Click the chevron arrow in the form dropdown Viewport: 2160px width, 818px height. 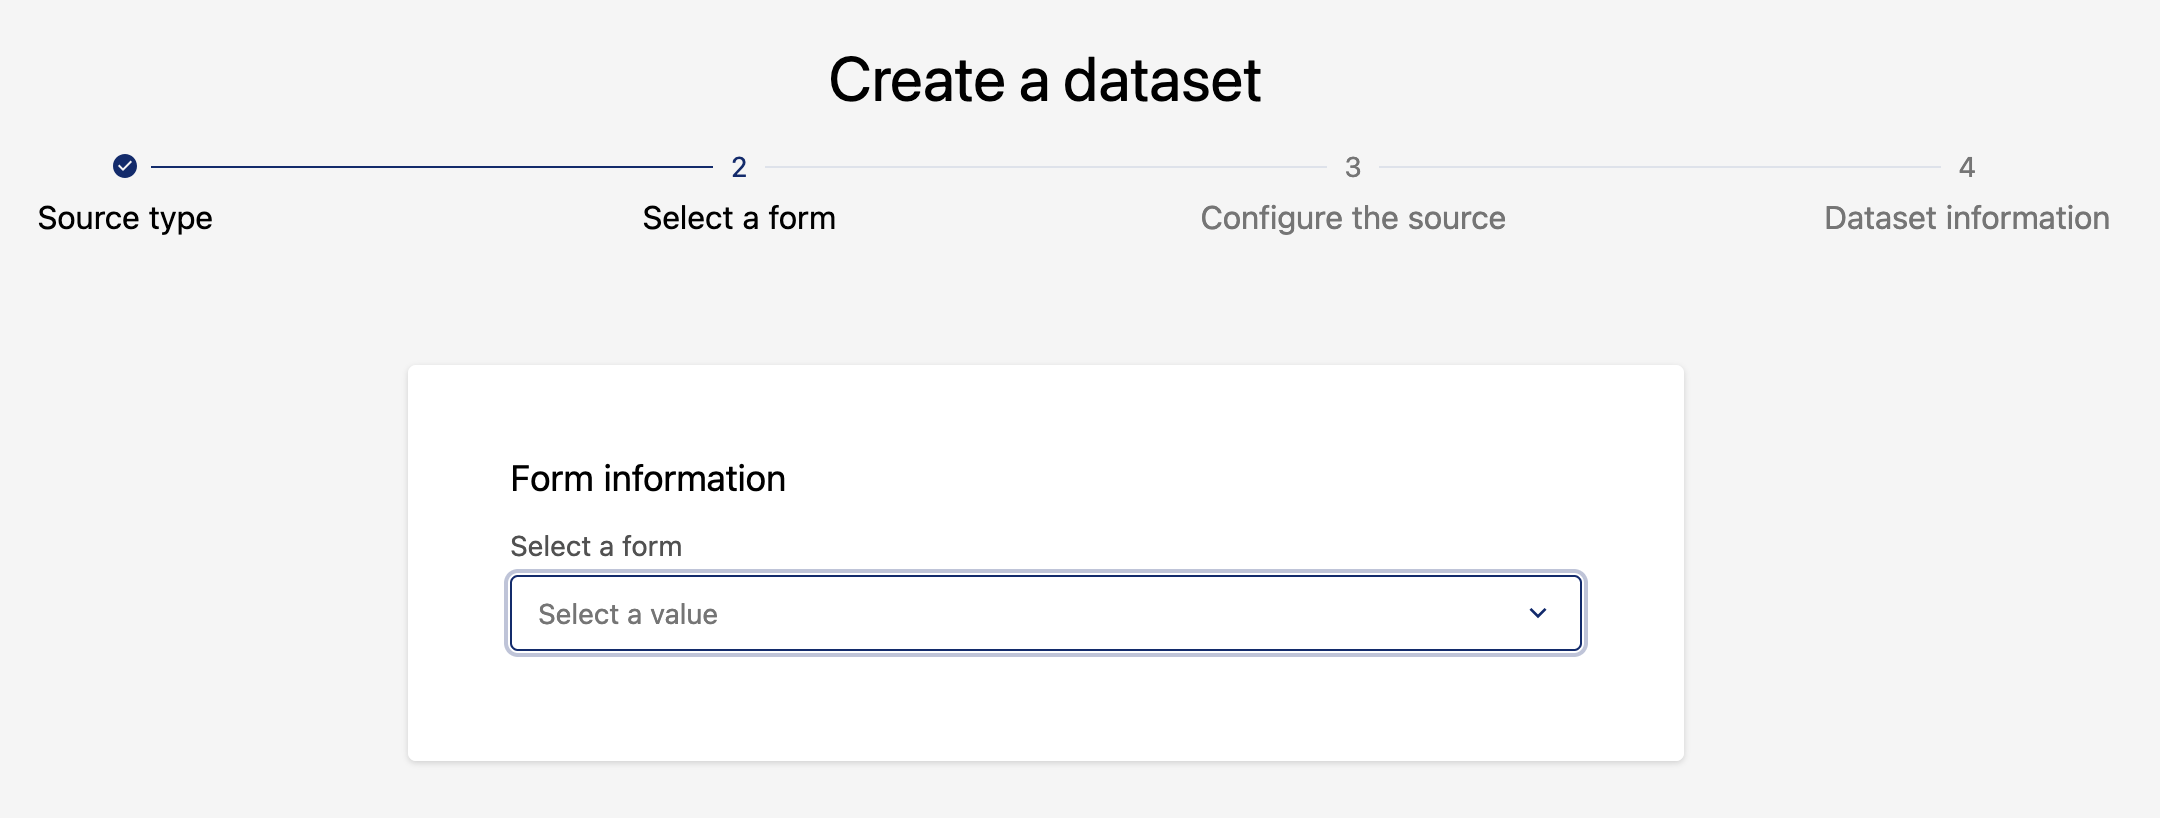click(1537, 613)
